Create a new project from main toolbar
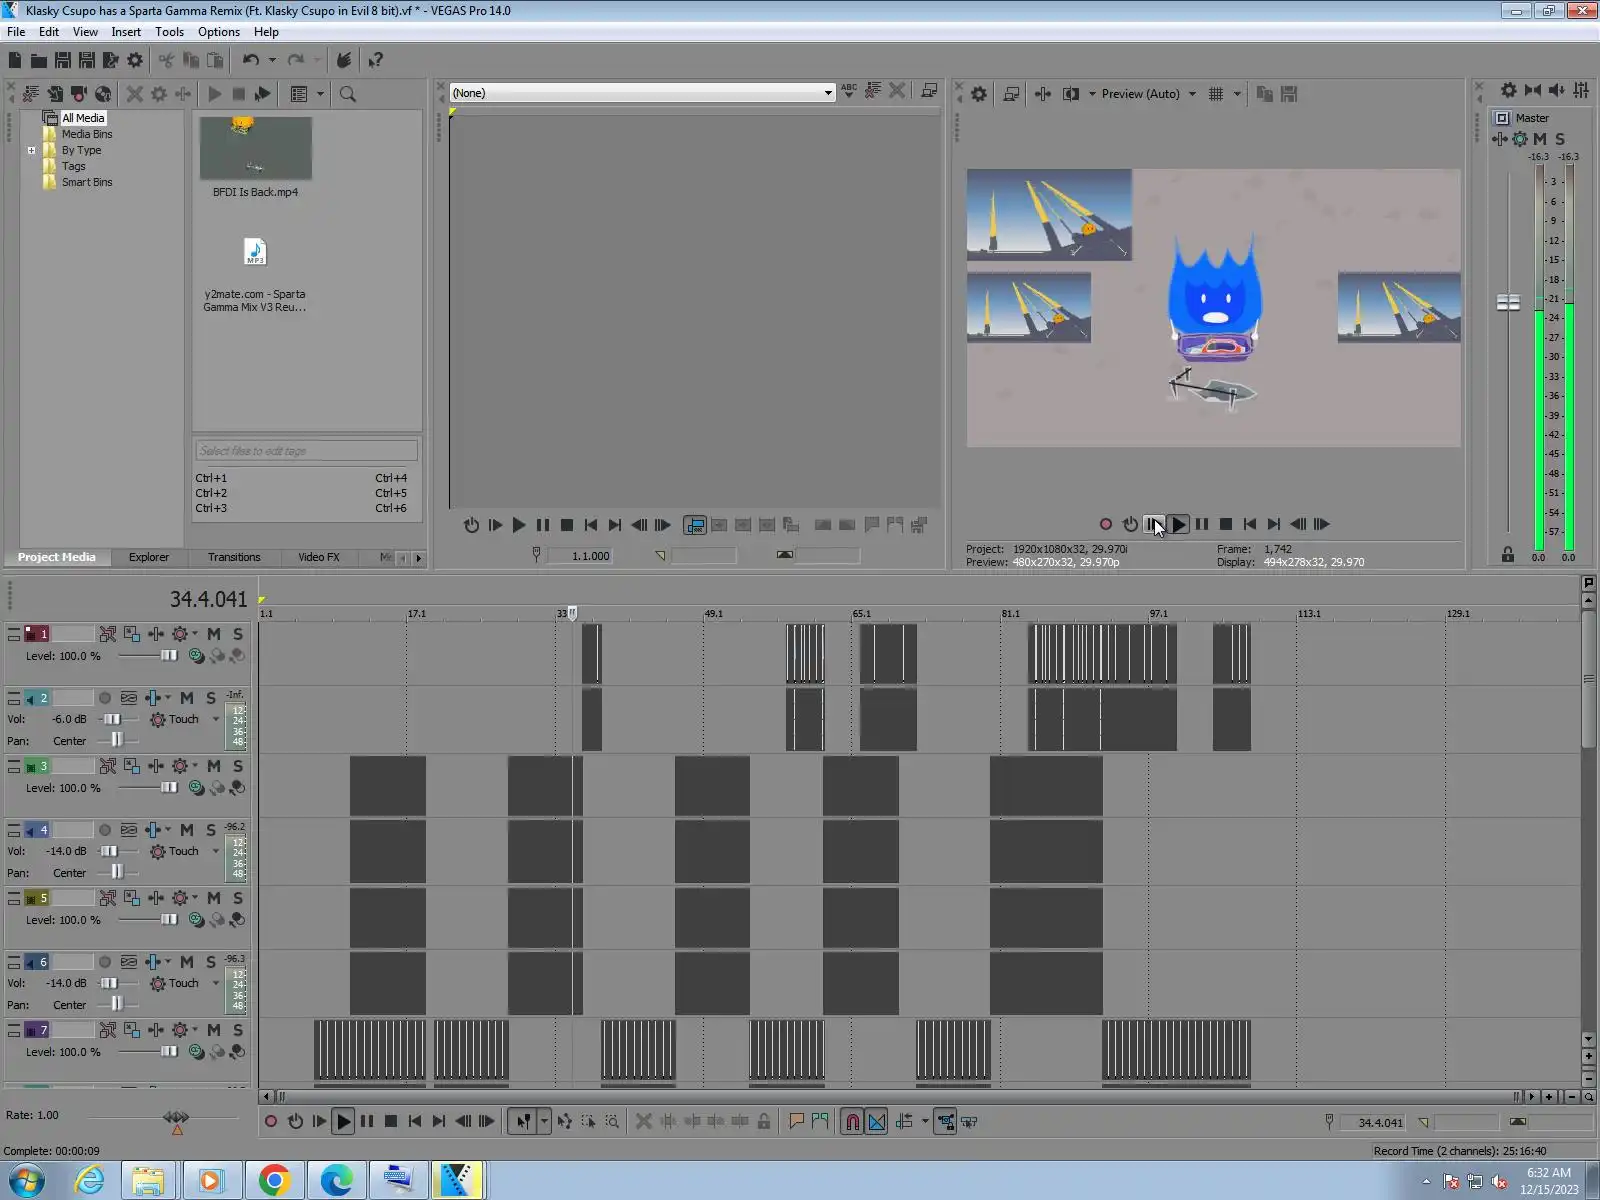Screen dimensions: 1600x1200 point(15,60)
